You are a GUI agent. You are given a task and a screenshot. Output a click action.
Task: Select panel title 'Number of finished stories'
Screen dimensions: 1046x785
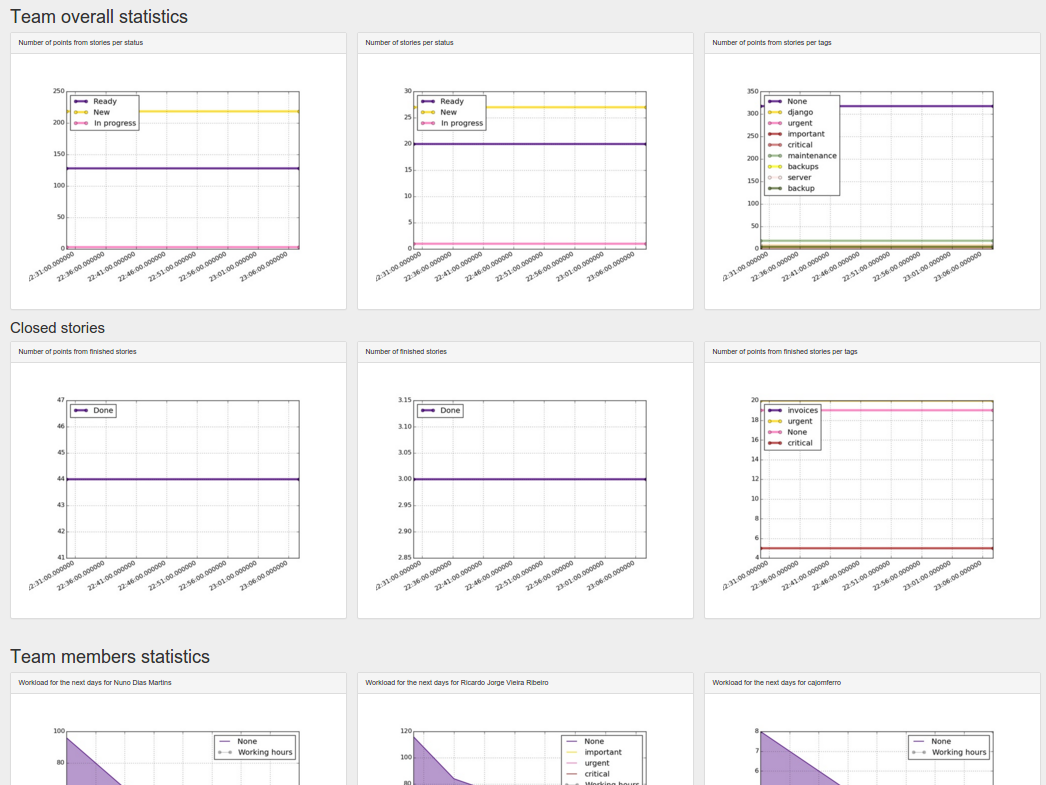click(406, 351)
